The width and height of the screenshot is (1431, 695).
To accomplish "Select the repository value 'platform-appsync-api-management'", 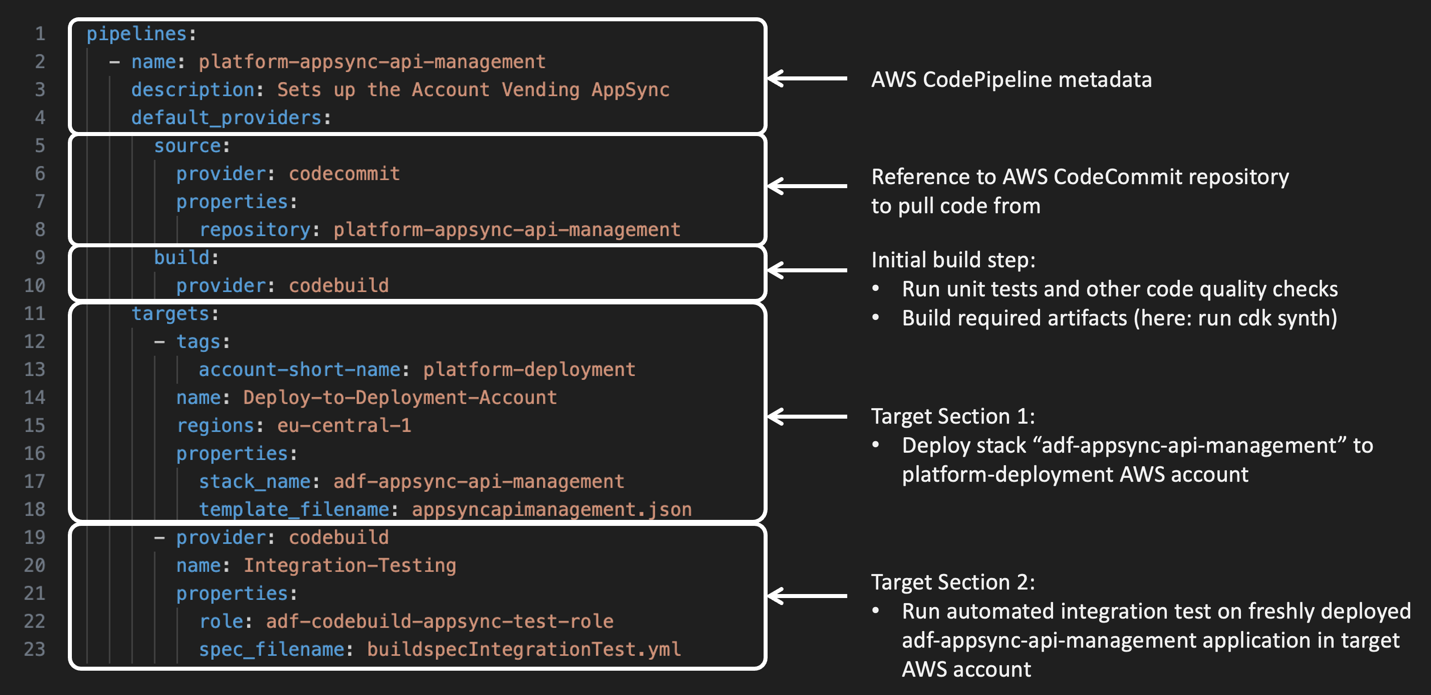I will [507, 230].
